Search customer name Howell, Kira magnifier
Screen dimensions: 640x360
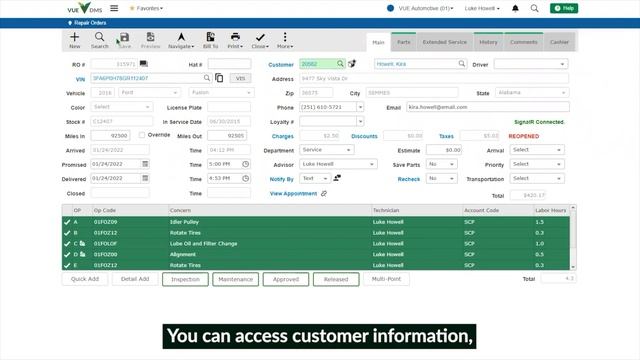click(x=462, y=64)
